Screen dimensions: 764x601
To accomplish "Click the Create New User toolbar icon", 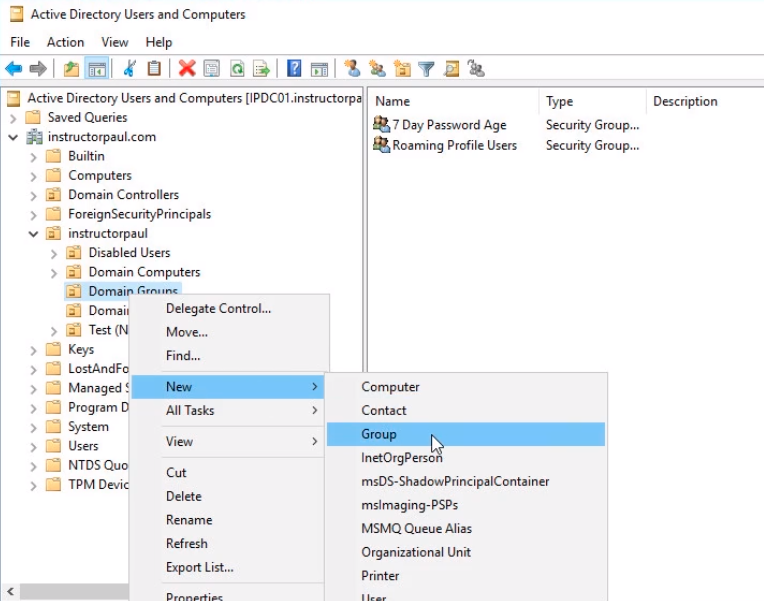I will 352,69.
